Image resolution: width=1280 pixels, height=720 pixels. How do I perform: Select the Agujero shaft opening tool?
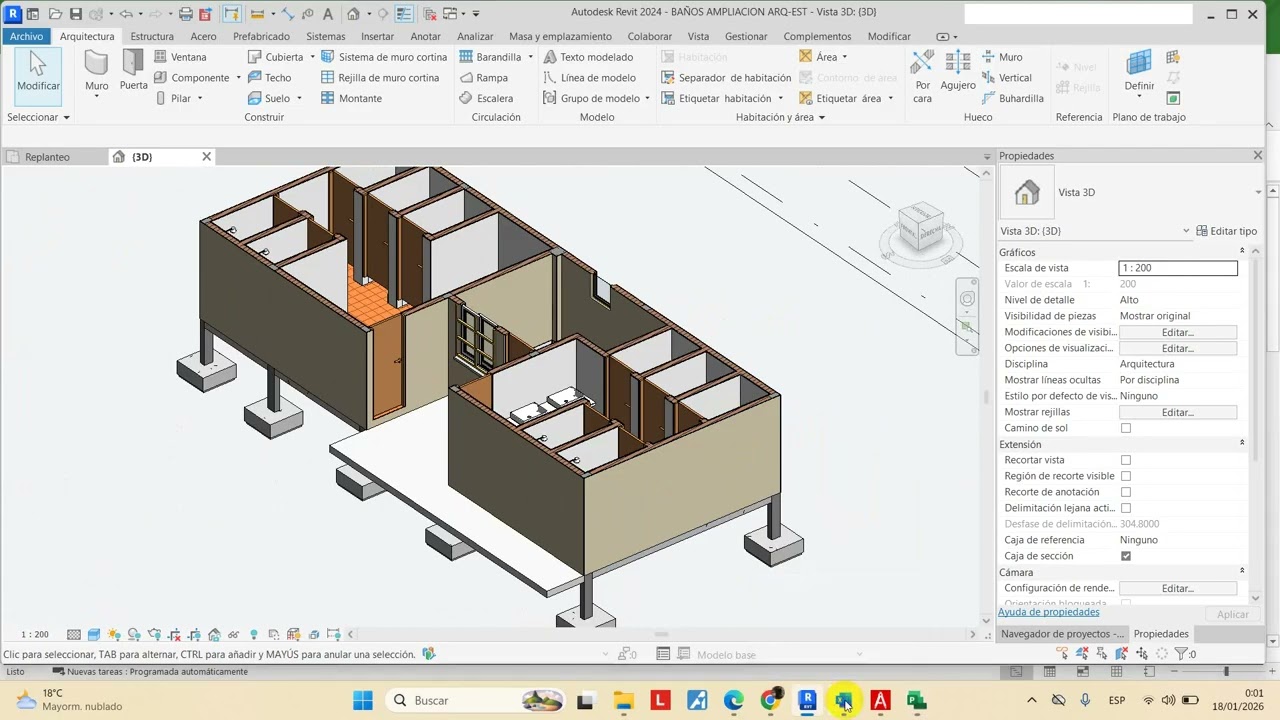click(957, 70)
